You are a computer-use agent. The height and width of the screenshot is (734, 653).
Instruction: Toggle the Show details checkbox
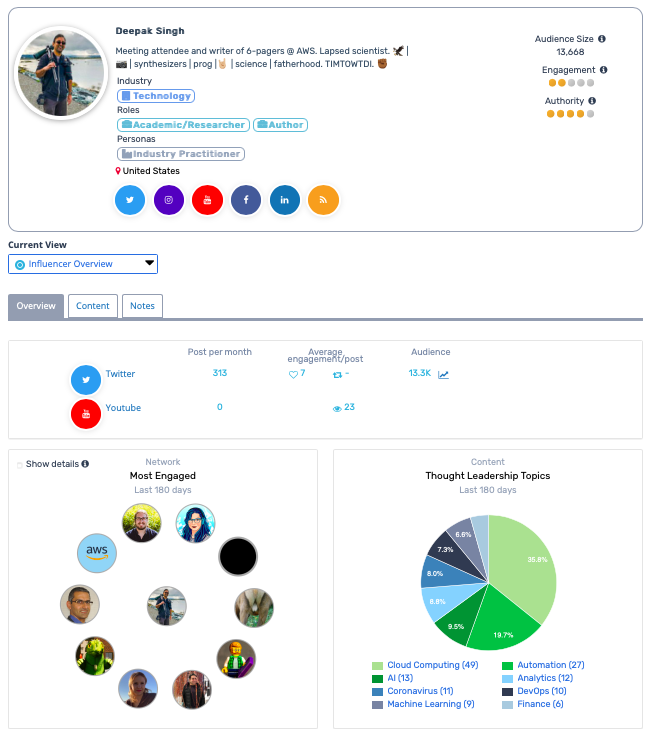pyautogui.click(x=20, y=465)
